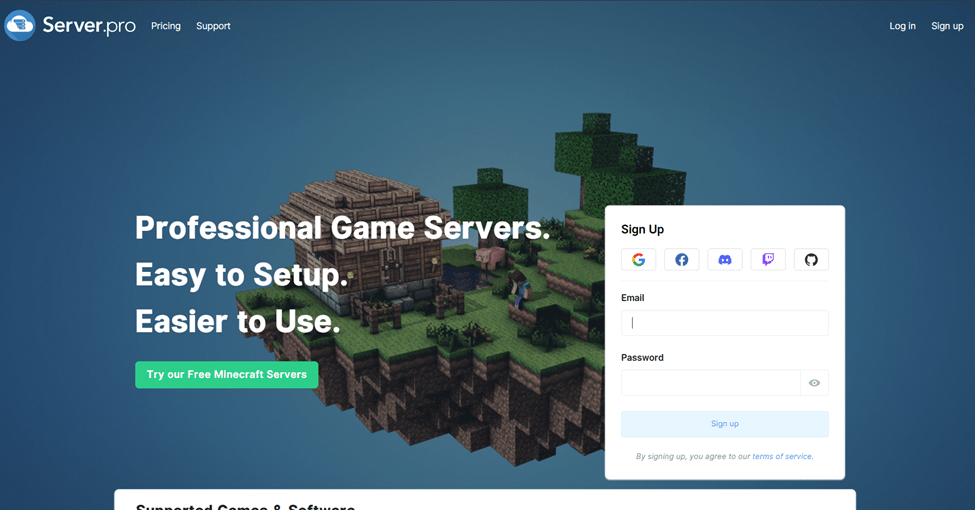The height and width of the screenshot is (510, 975).
Task: Click Log in at top right
Action: [x=902, y=26]
